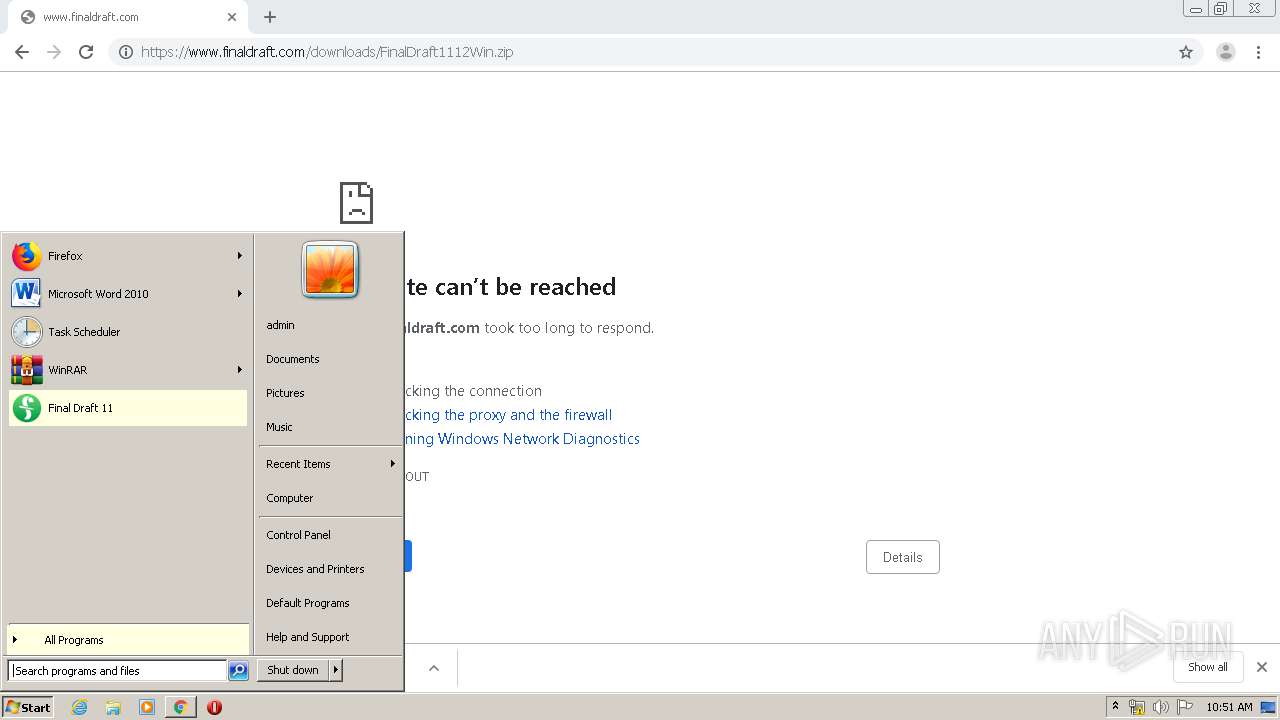Viewport: 1280px width, 720px height.
Task: Click the Chrome address bar URL
Action: pos(327,52)
